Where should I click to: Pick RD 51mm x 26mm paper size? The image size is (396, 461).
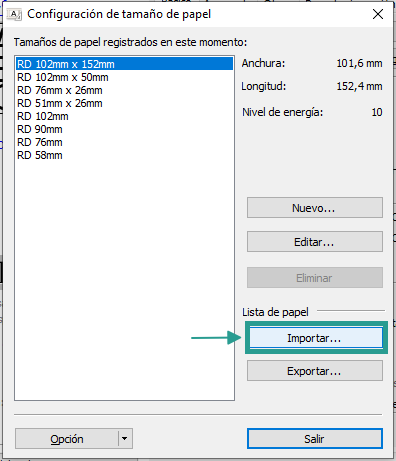point(124,103)
